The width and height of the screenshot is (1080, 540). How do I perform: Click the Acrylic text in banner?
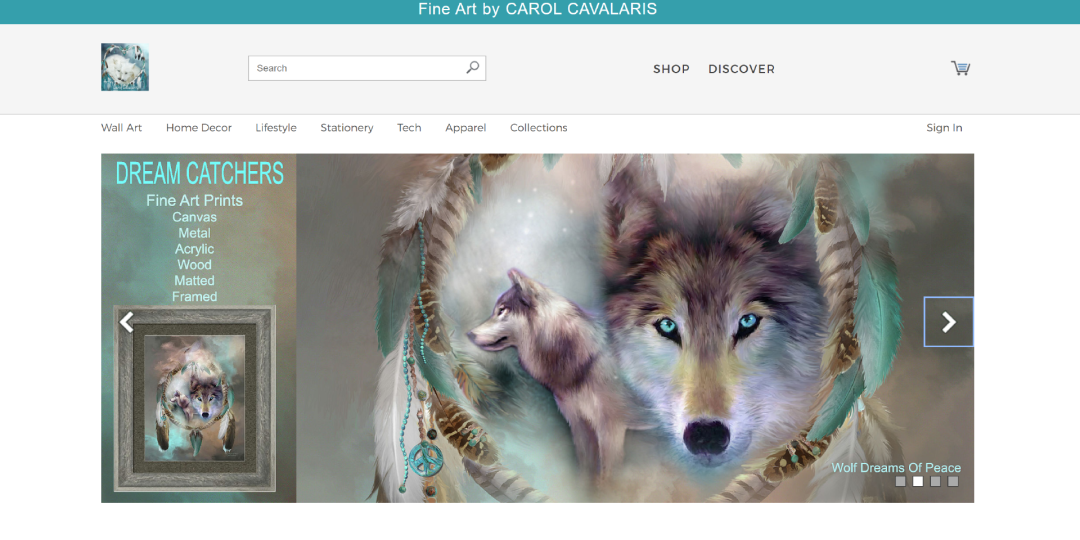click(x=194, y=249)
